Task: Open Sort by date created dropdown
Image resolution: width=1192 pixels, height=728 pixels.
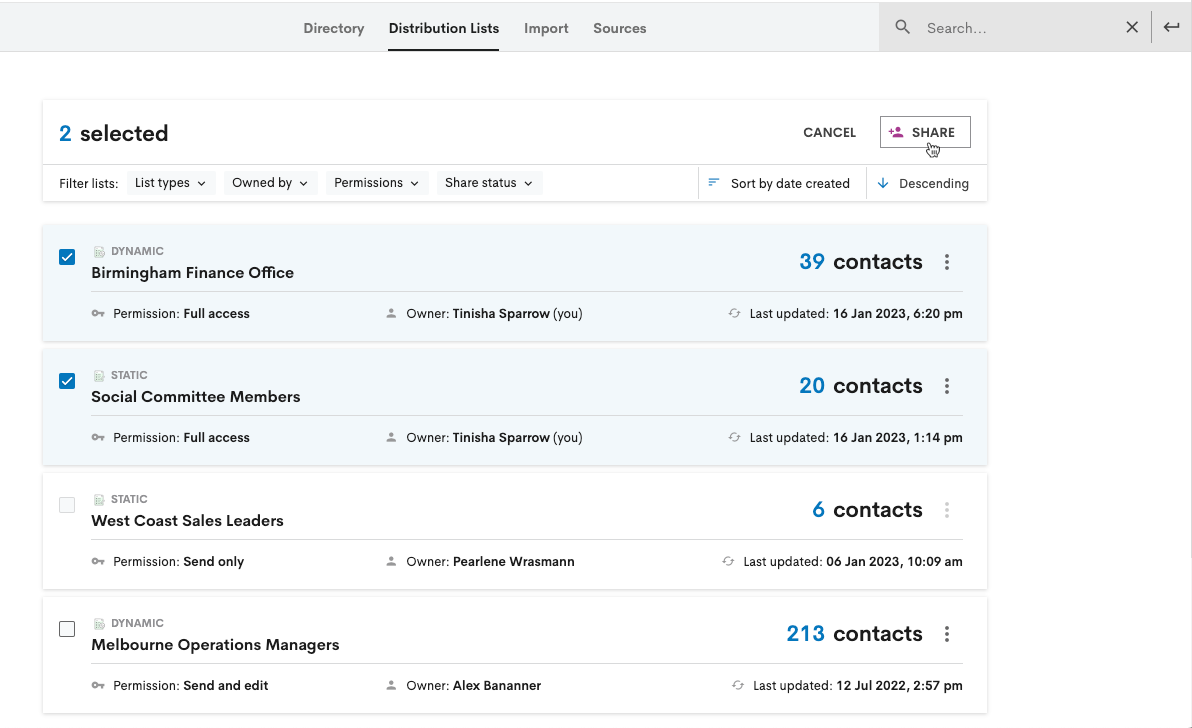Action: 781,183
